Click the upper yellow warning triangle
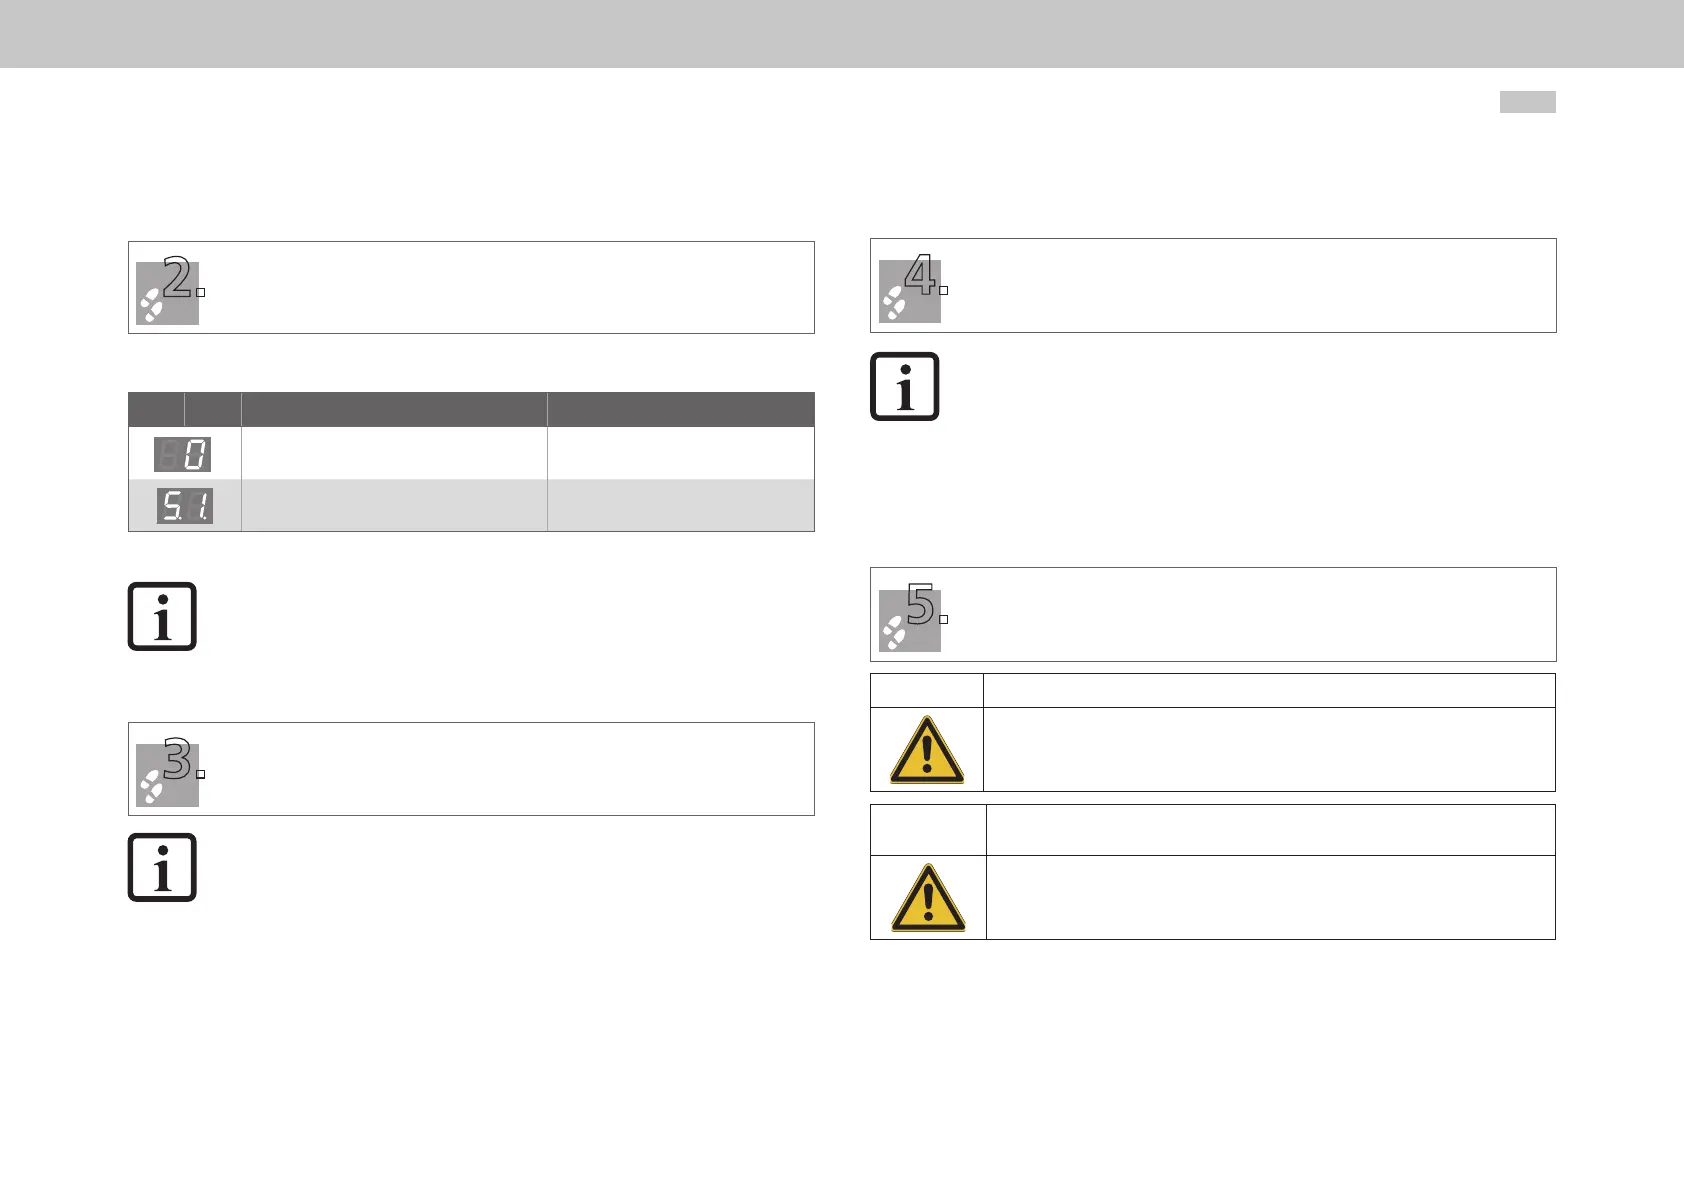 tap(927, 749)
